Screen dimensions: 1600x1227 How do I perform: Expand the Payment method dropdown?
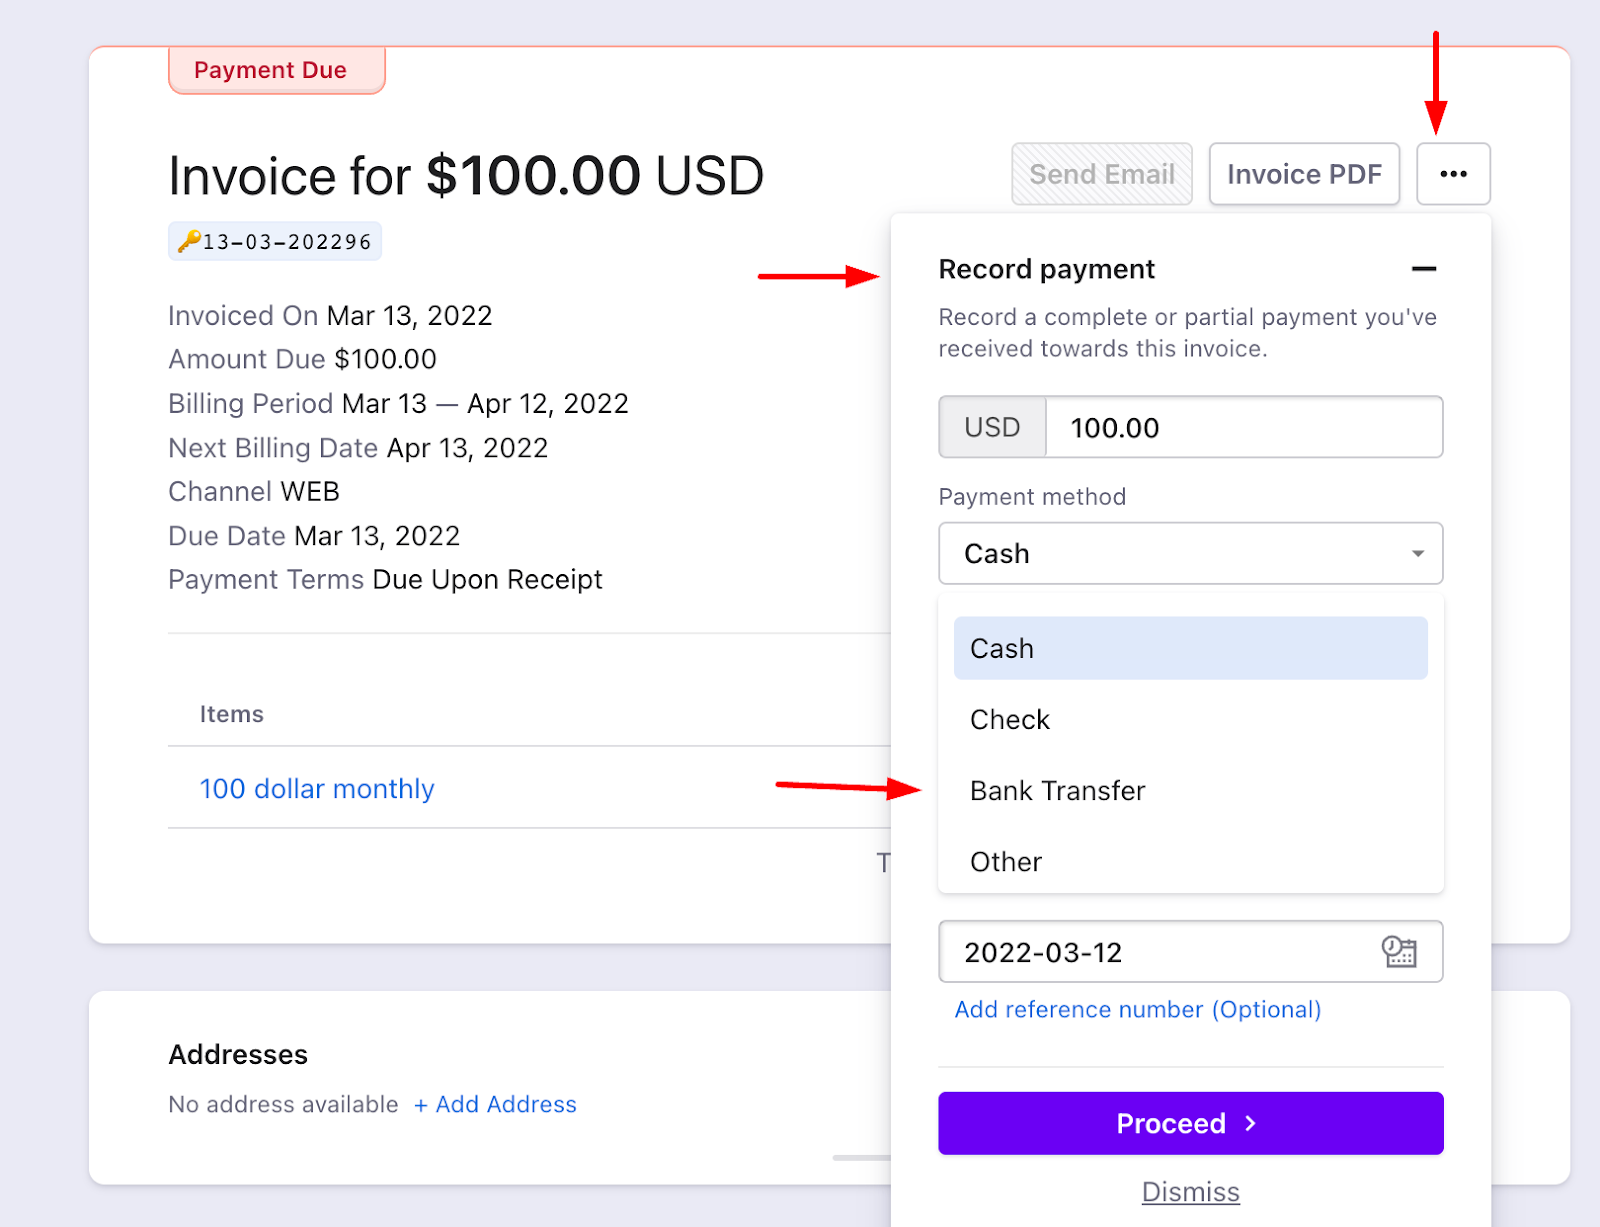(1190, 553)
